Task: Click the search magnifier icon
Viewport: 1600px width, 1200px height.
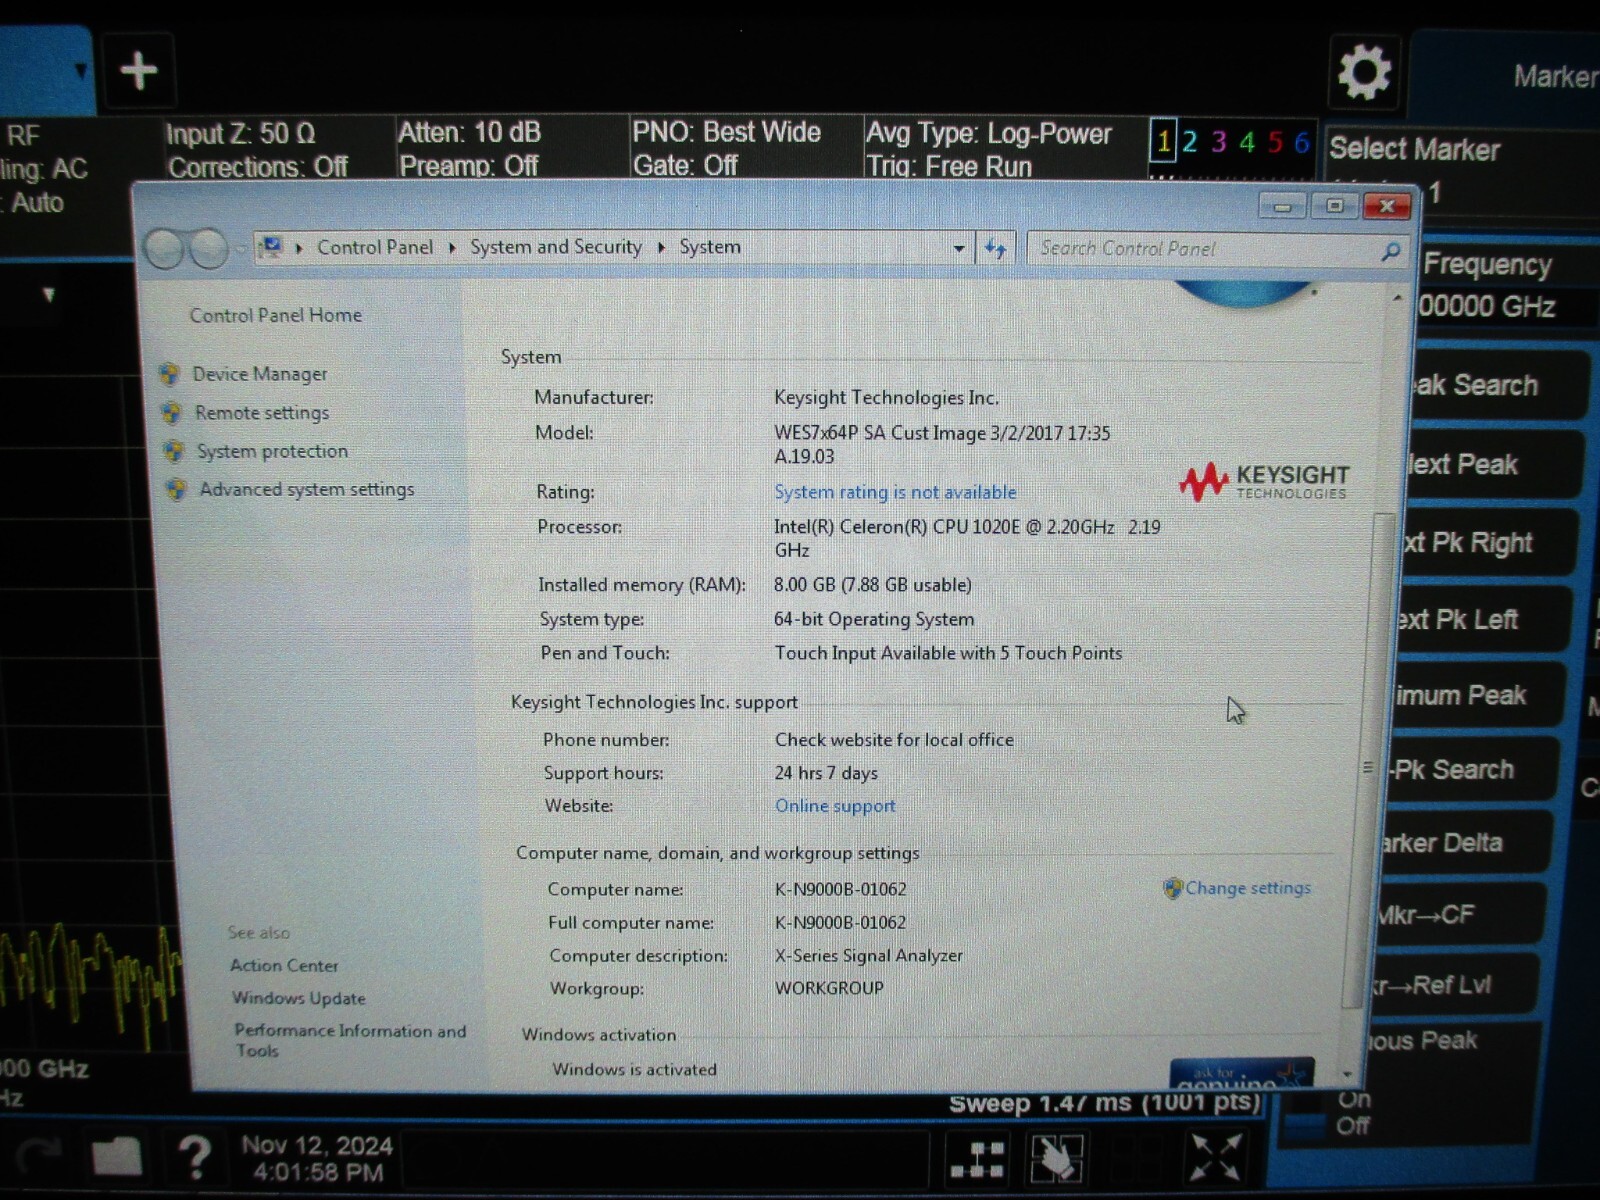Action: [1390, 250]
